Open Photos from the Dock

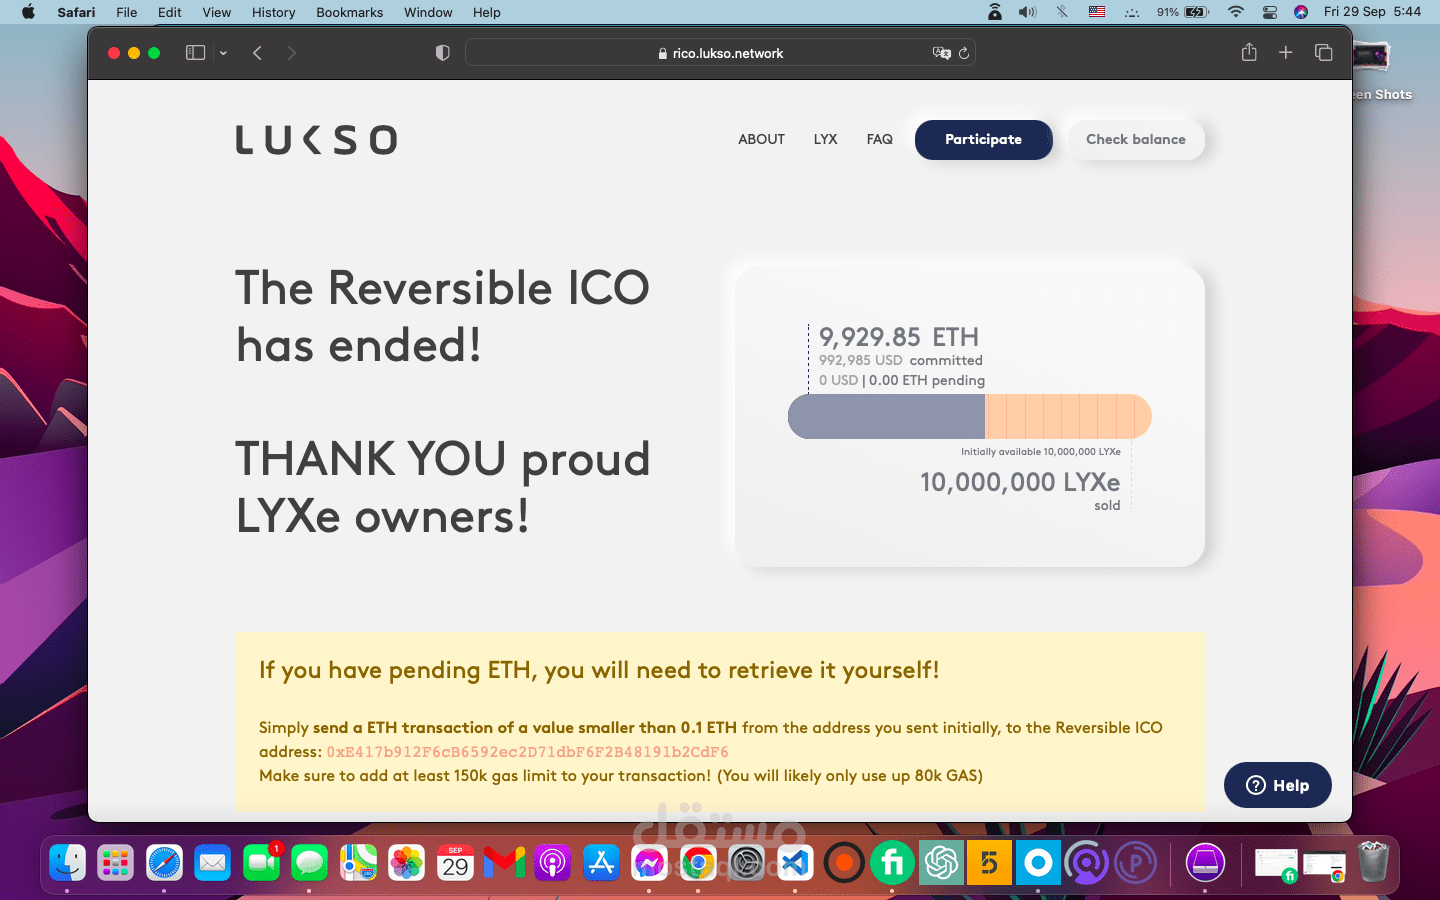(x=406, y=862)
